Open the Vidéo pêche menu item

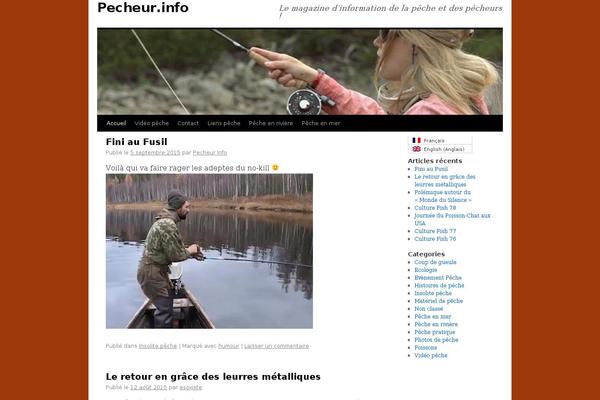152,123
